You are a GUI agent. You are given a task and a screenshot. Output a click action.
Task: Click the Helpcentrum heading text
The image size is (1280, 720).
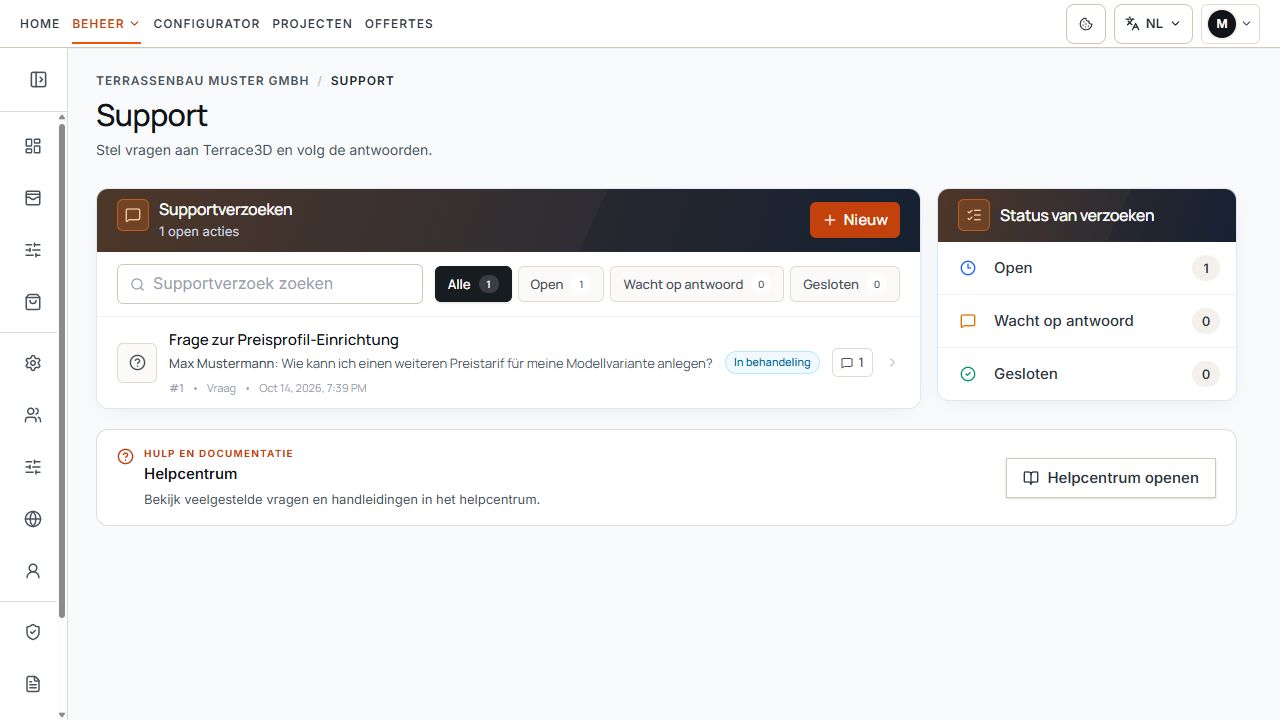(191, 474)
